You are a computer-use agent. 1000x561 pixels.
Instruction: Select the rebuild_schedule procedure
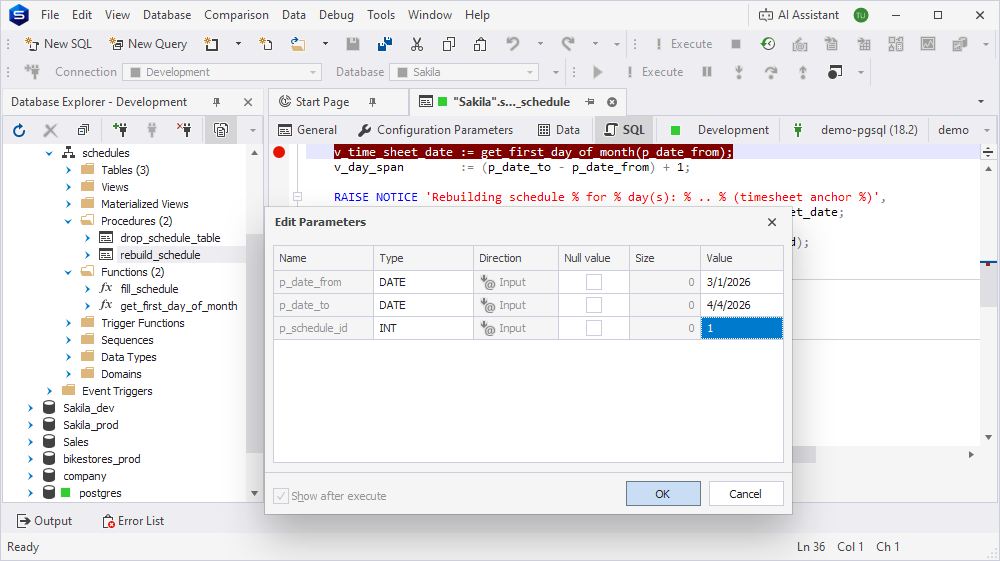160,255
